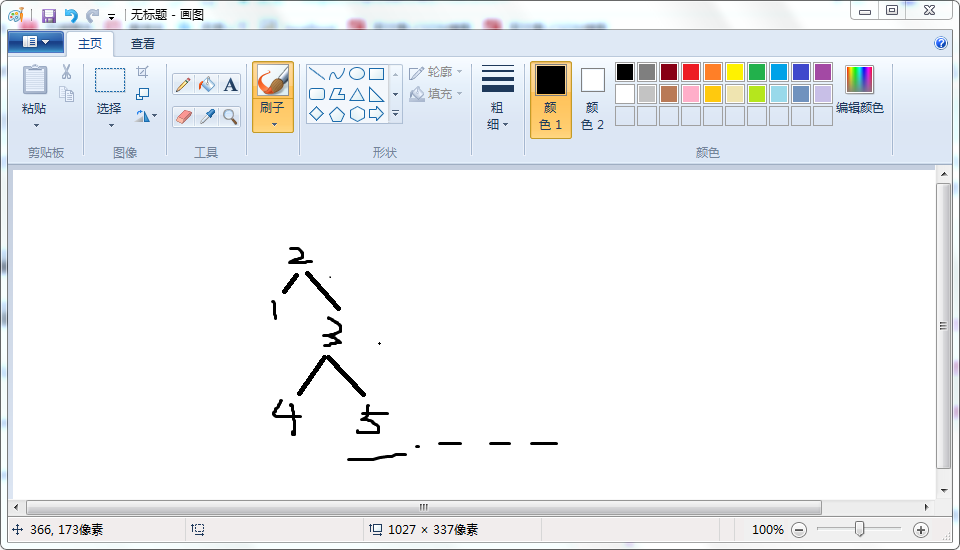Image resolution: width=960 pixels, height=550 pixels.
Task: Click the zoom in plus button
Action: coord(921,530)
